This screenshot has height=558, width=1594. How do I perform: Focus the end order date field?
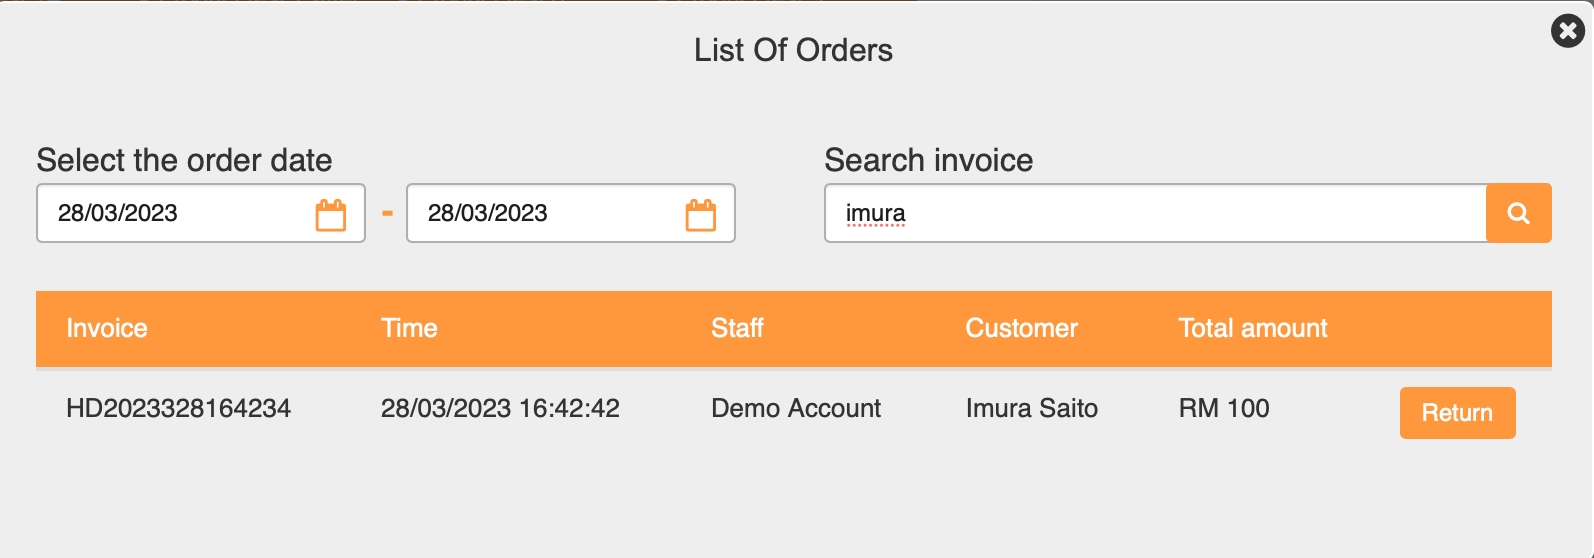(x=540, y=213)
